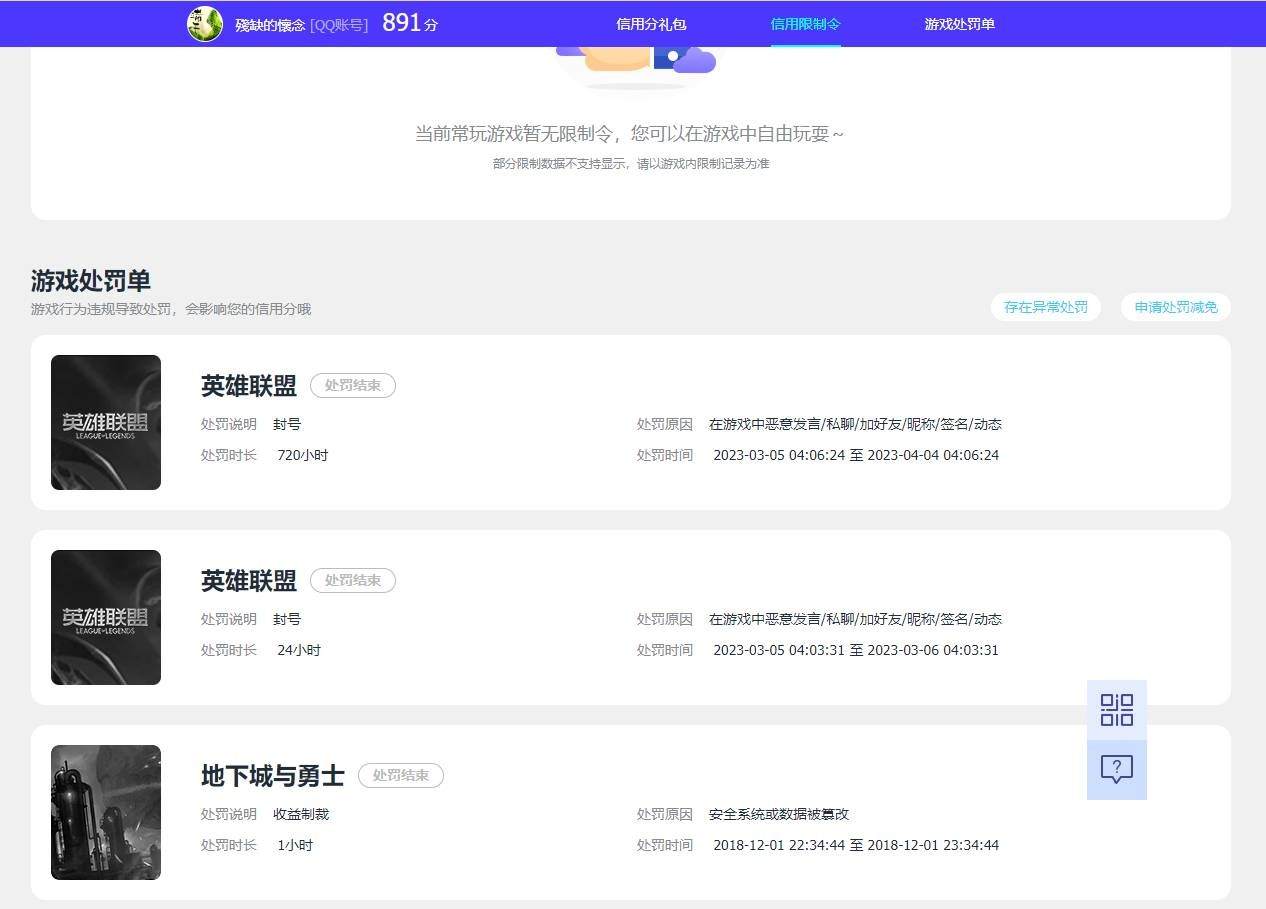
Task: Click the time range starting 2018-12-01 22:34:44
Action: (x=856, y=845)
